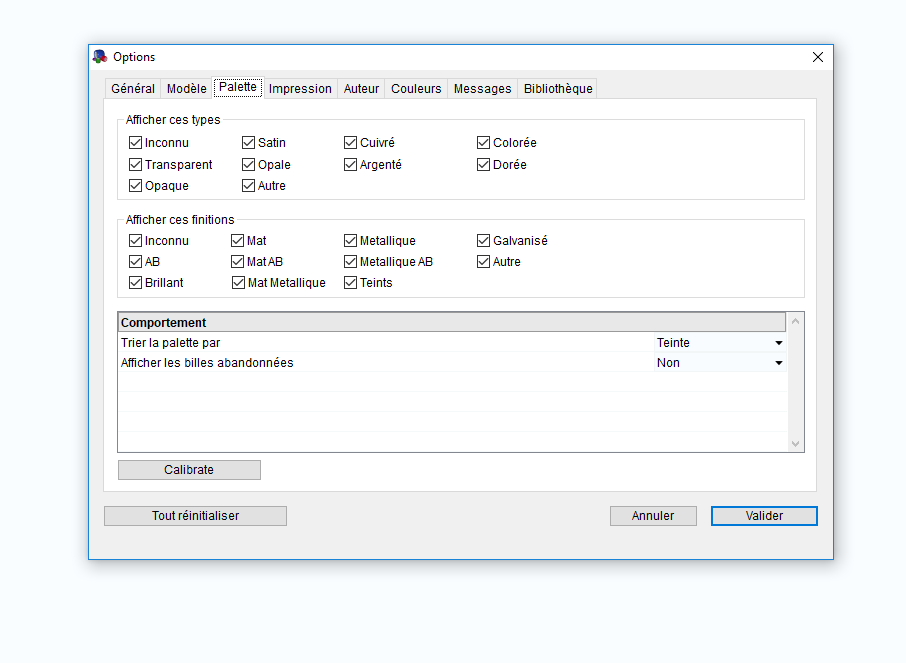Click the Options window app icon
This screenshot has width=906, height=663.
click(100, 57)
